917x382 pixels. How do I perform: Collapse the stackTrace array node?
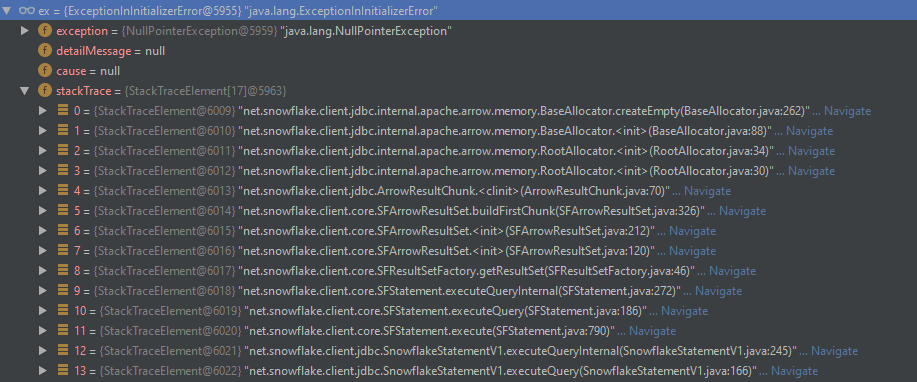point(25,91)
